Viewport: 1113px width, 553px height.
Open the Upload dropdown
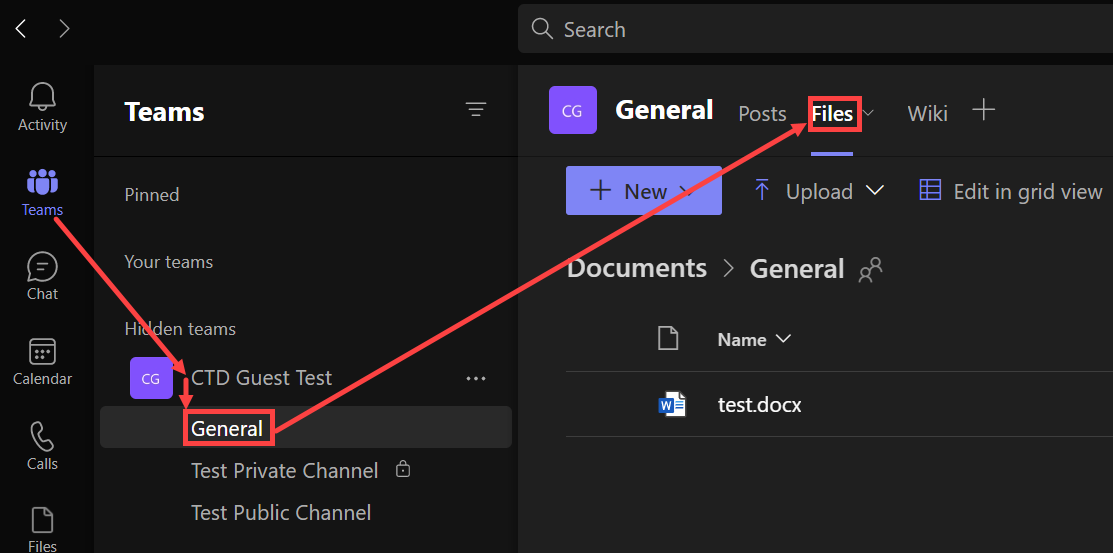tap(819, 191)
